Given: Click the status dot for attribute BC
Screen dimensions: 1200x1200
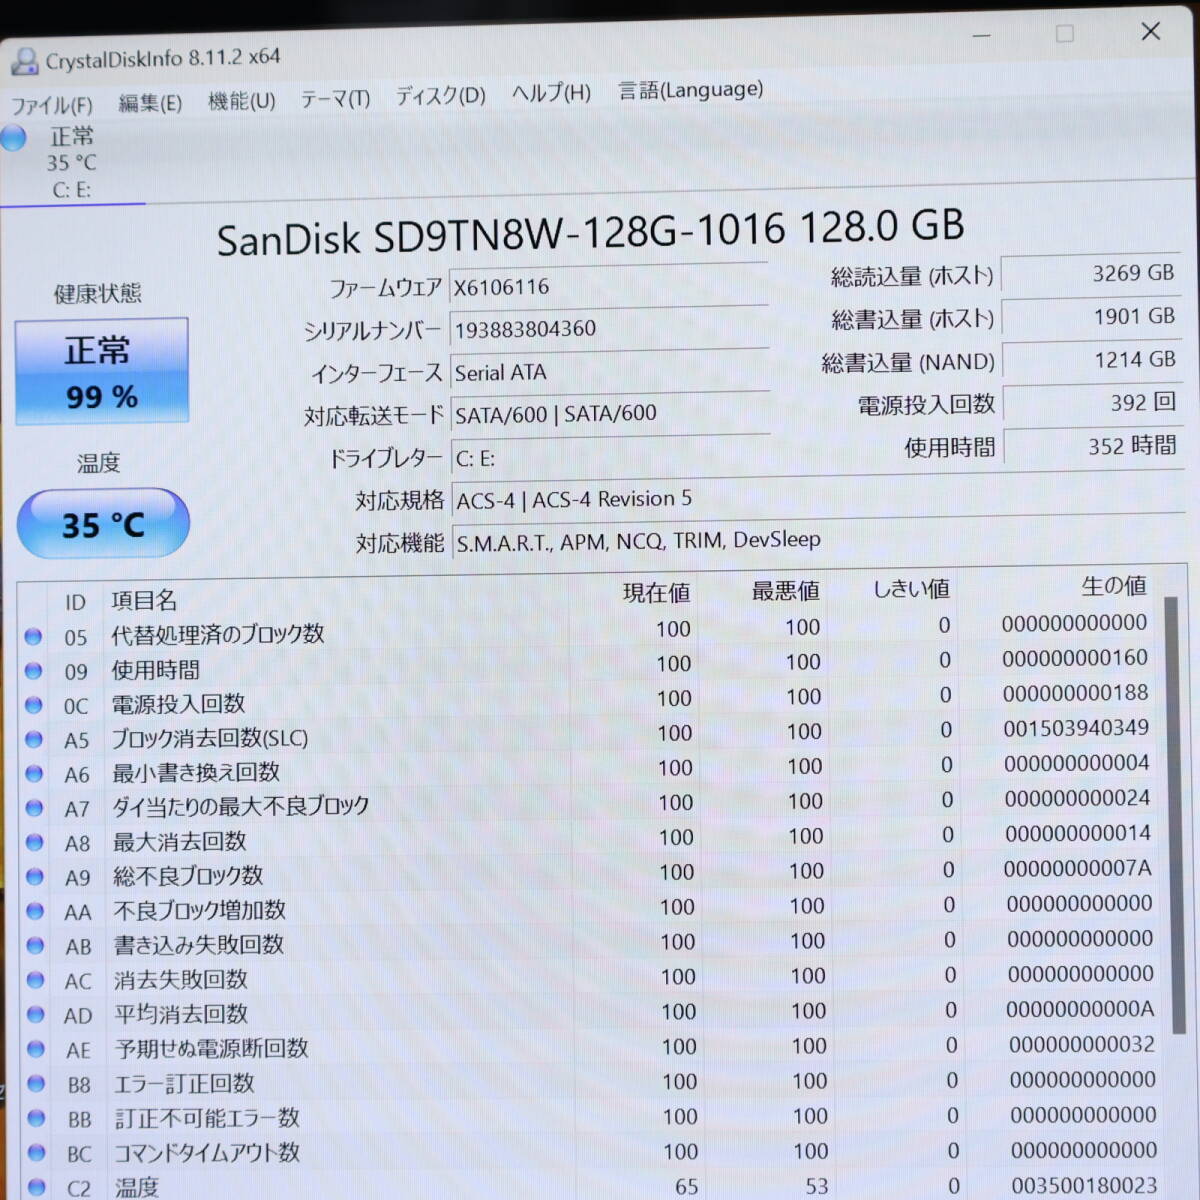Looking at the screenshot, I should [37, 1152].
